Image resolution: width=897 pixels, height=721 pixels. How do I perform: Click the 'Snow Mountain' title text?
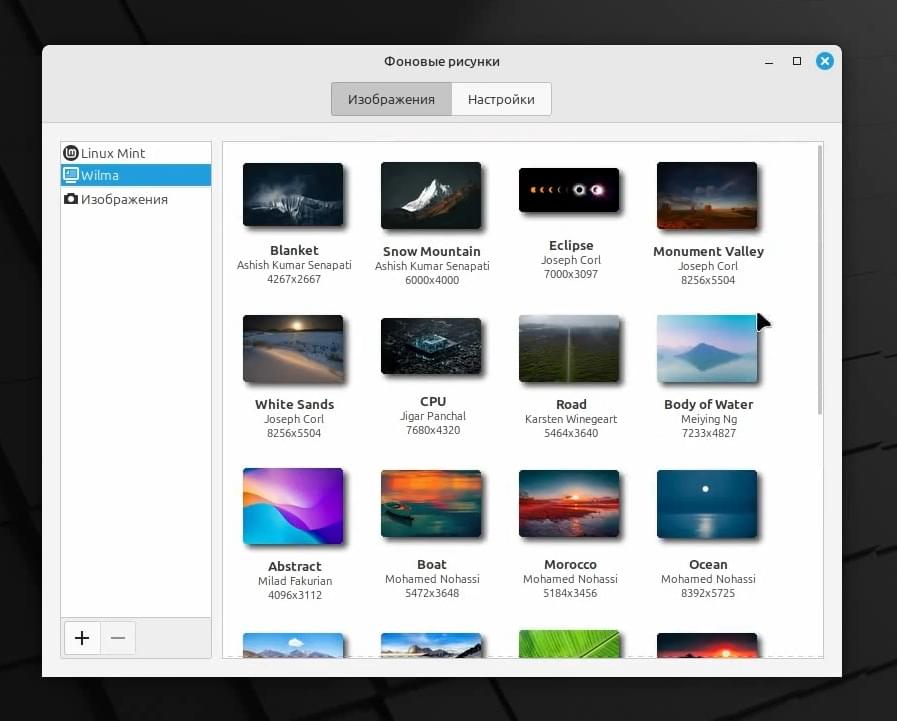coord(431,251)
